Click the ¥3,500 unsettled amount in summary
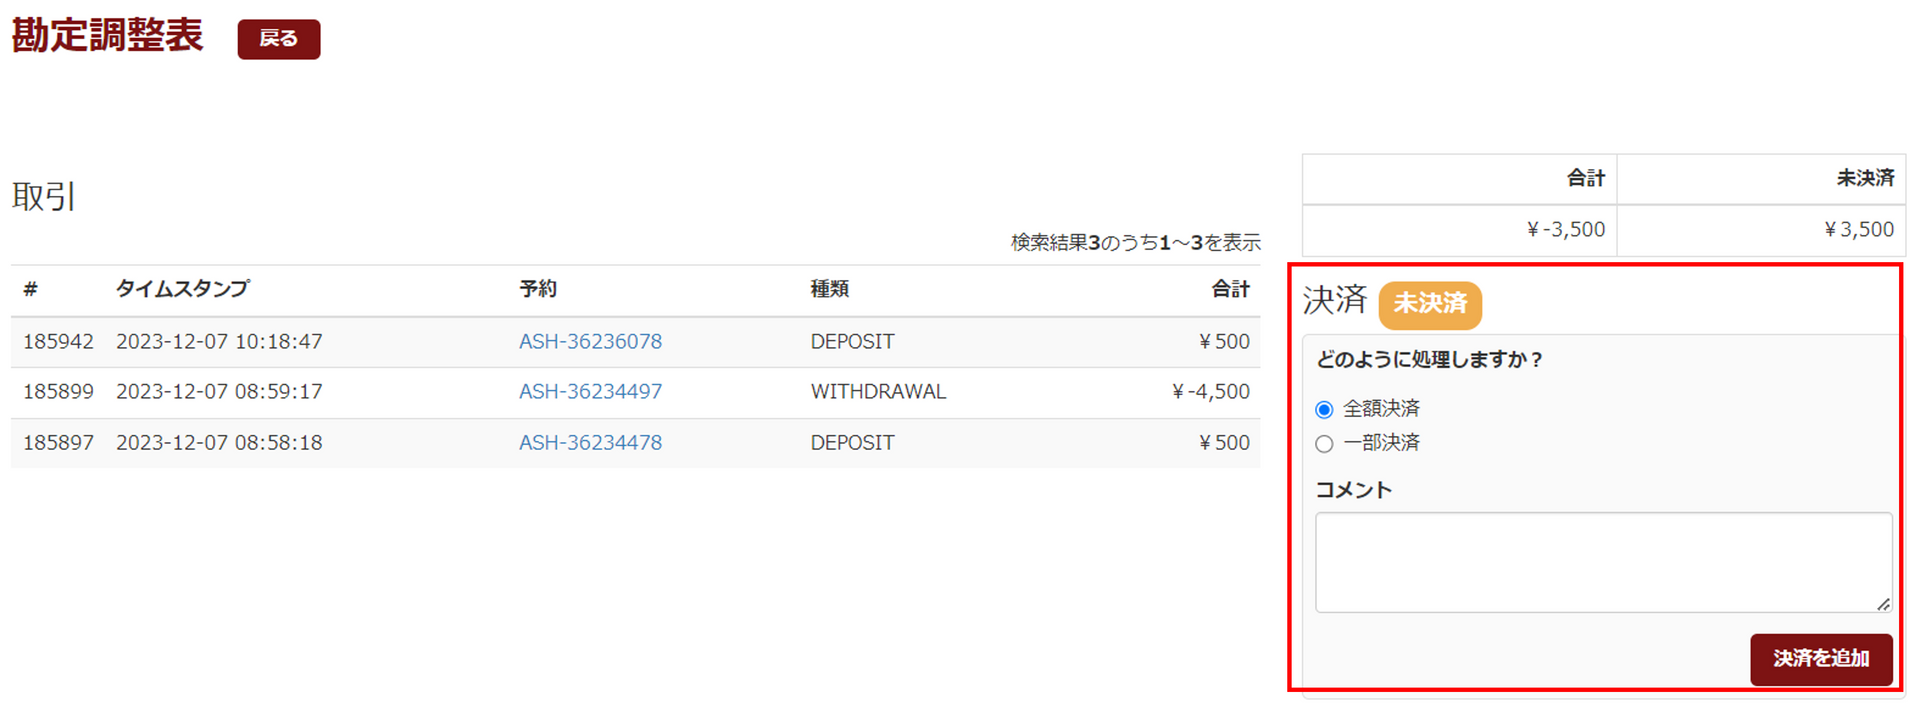This screenshot has width=1920, height=708. pyautogui.click(x=1858, y=230)
